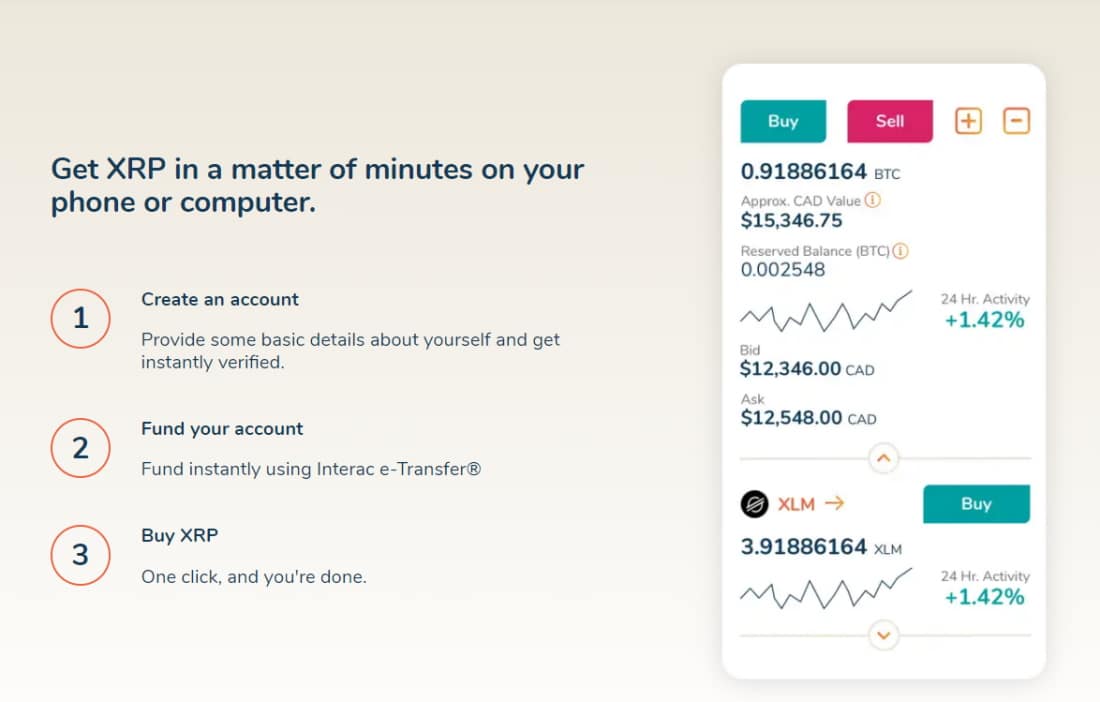Click the orange minus square icon
Viewport: 1100px width, 702px height.
[x=1017, y=121]
